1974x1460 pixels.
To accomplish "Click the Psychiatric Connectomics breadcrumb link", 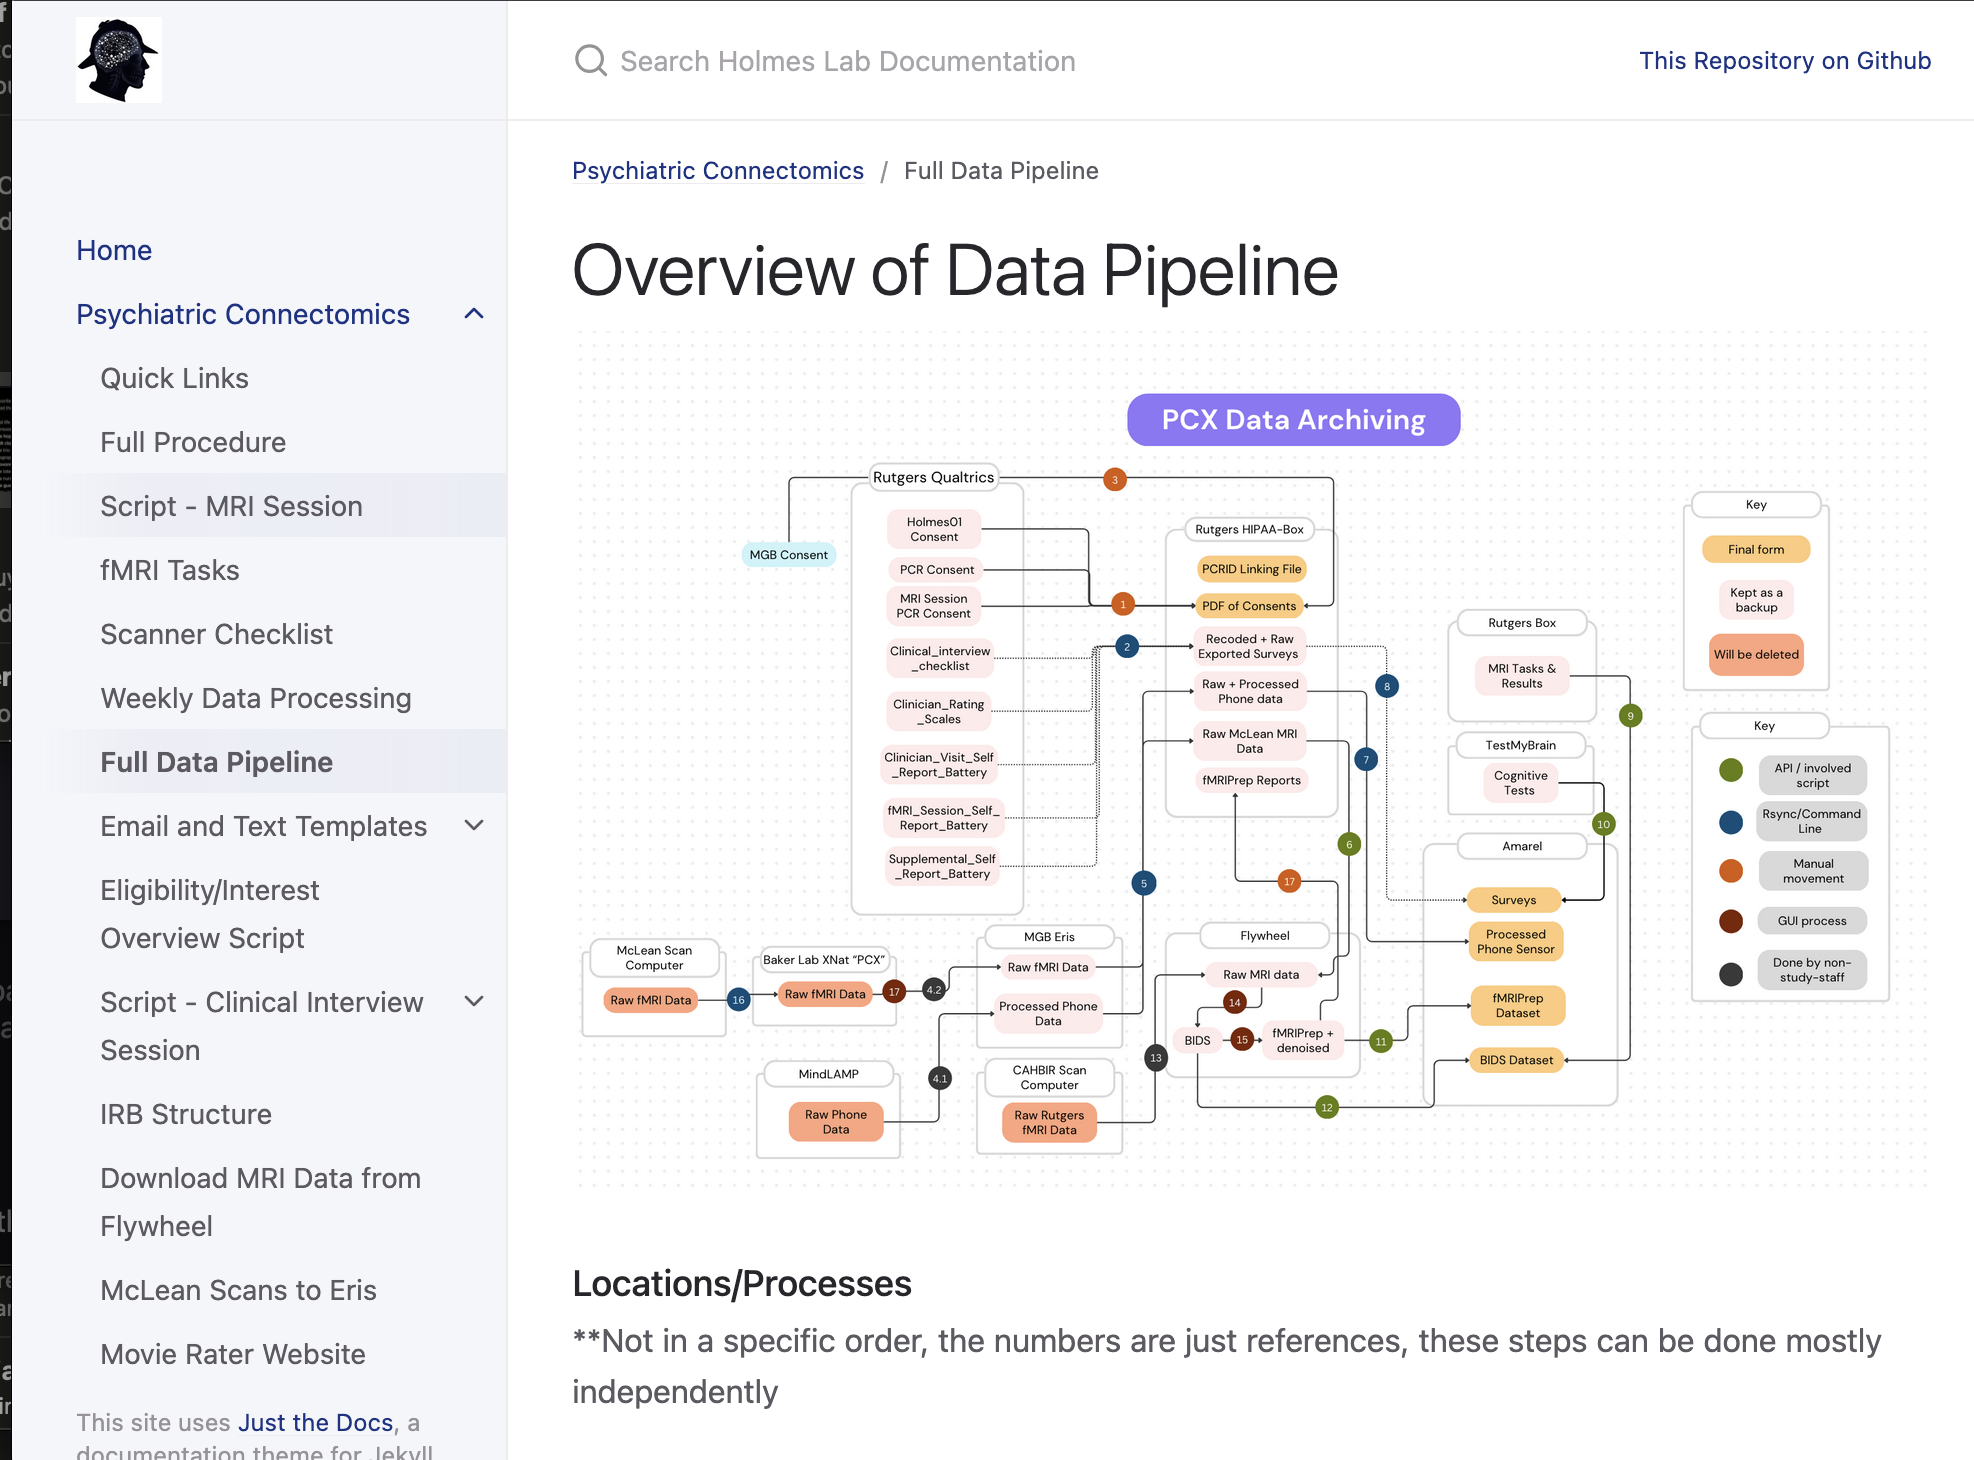I will pyautogui.click(x=717, y=171).
